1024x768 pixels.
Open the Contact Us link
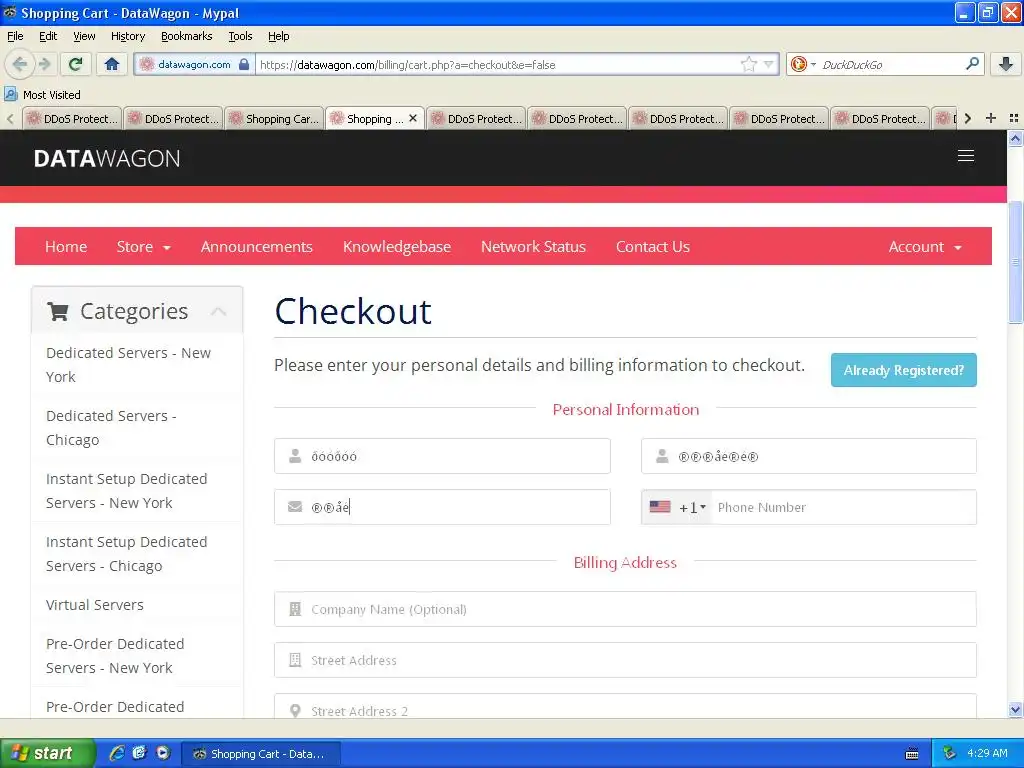[653, 247]
